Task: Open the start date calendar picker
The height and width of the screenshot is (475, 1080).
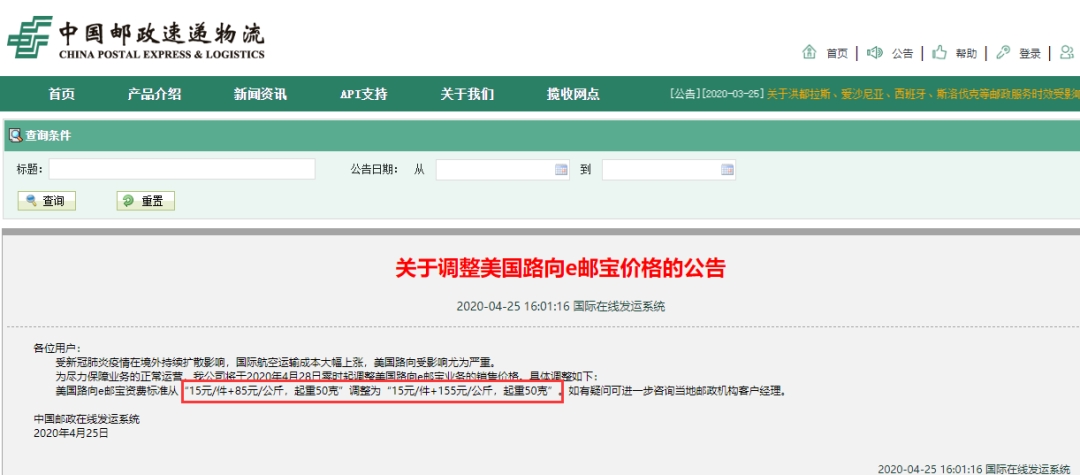Action: 561,170
